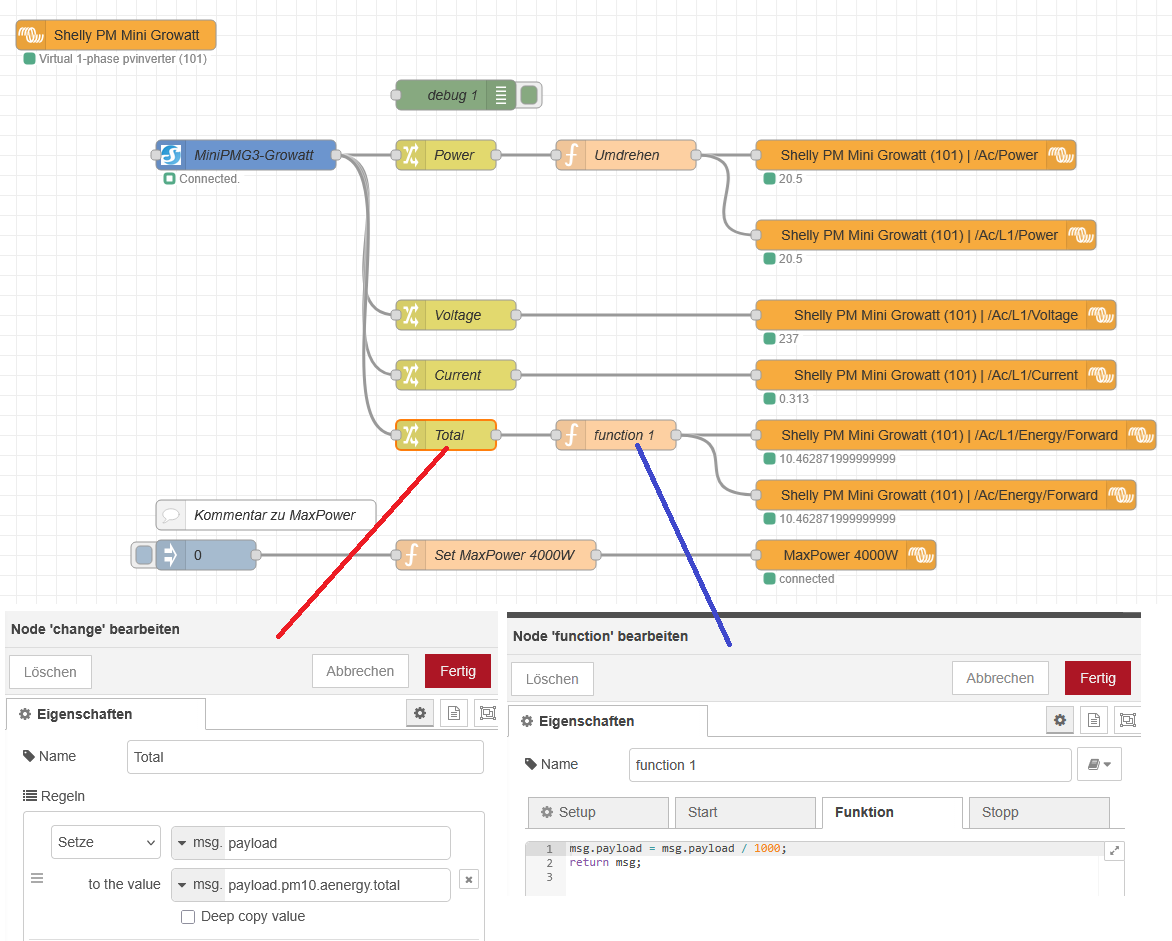1172x941 pixels.
Task: Click properties gear icon in change editor
Action: point(420,713)
